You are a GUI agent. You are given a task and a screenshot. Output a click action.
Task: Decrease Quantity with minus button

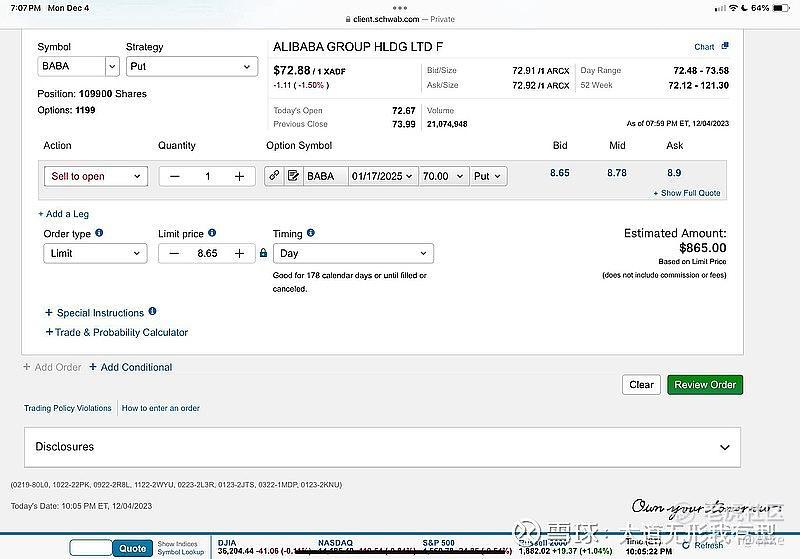point(174,176)
